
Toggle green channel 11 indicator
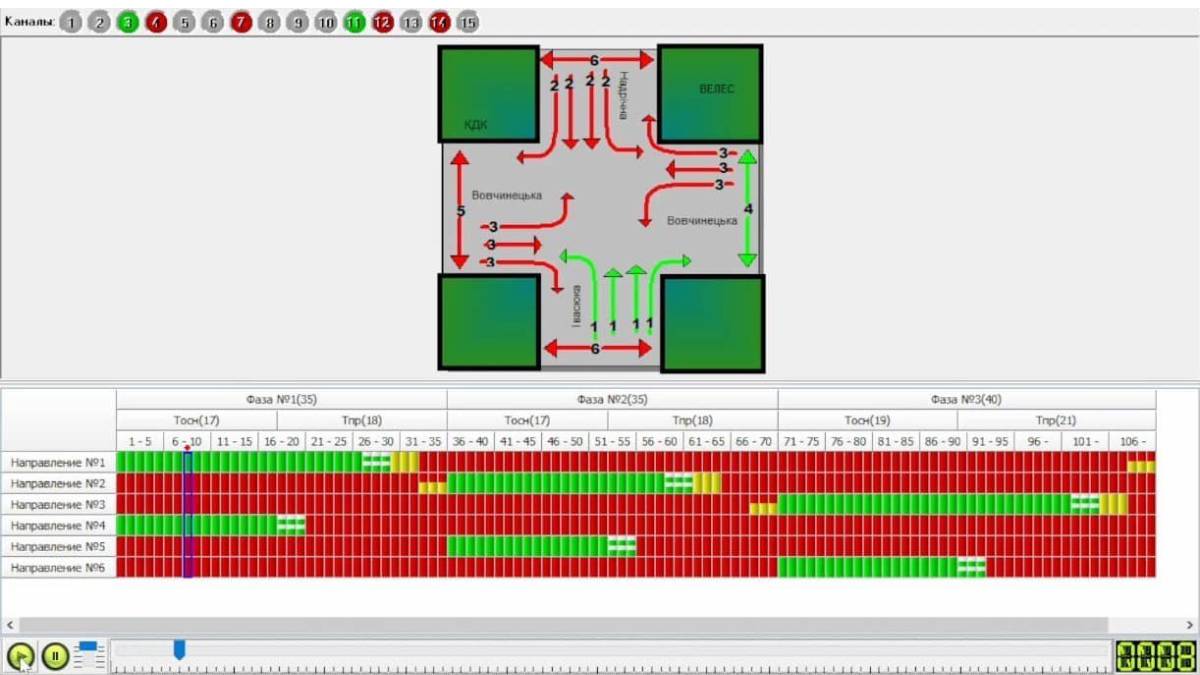tap(354, 22)
